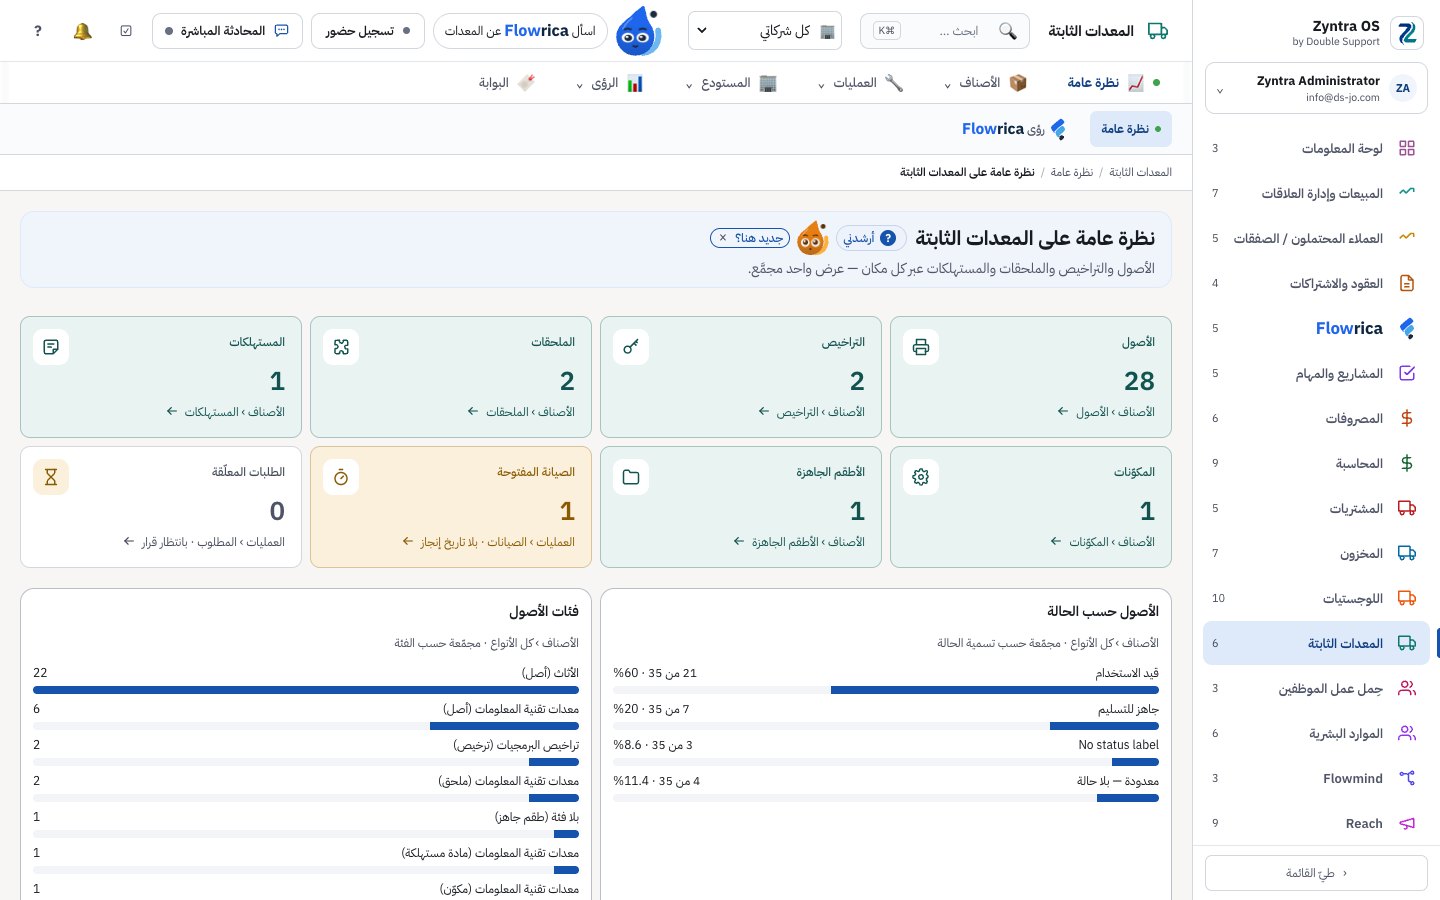Screen dimensions: 1440x900
Task: Click the search field ابحث
Action: pos(945,31)
